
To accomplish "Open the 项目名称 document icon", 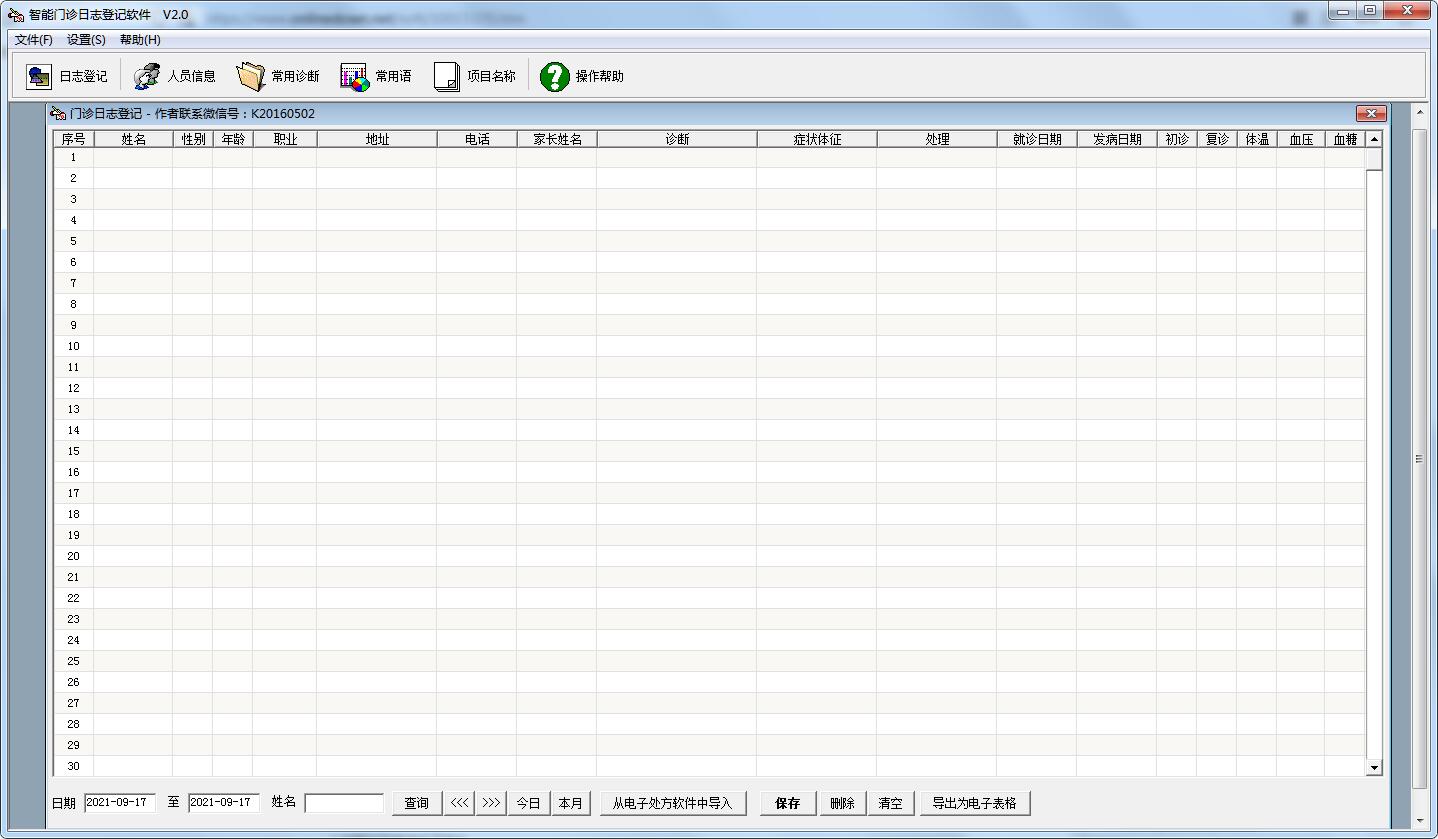I will 447,76.
